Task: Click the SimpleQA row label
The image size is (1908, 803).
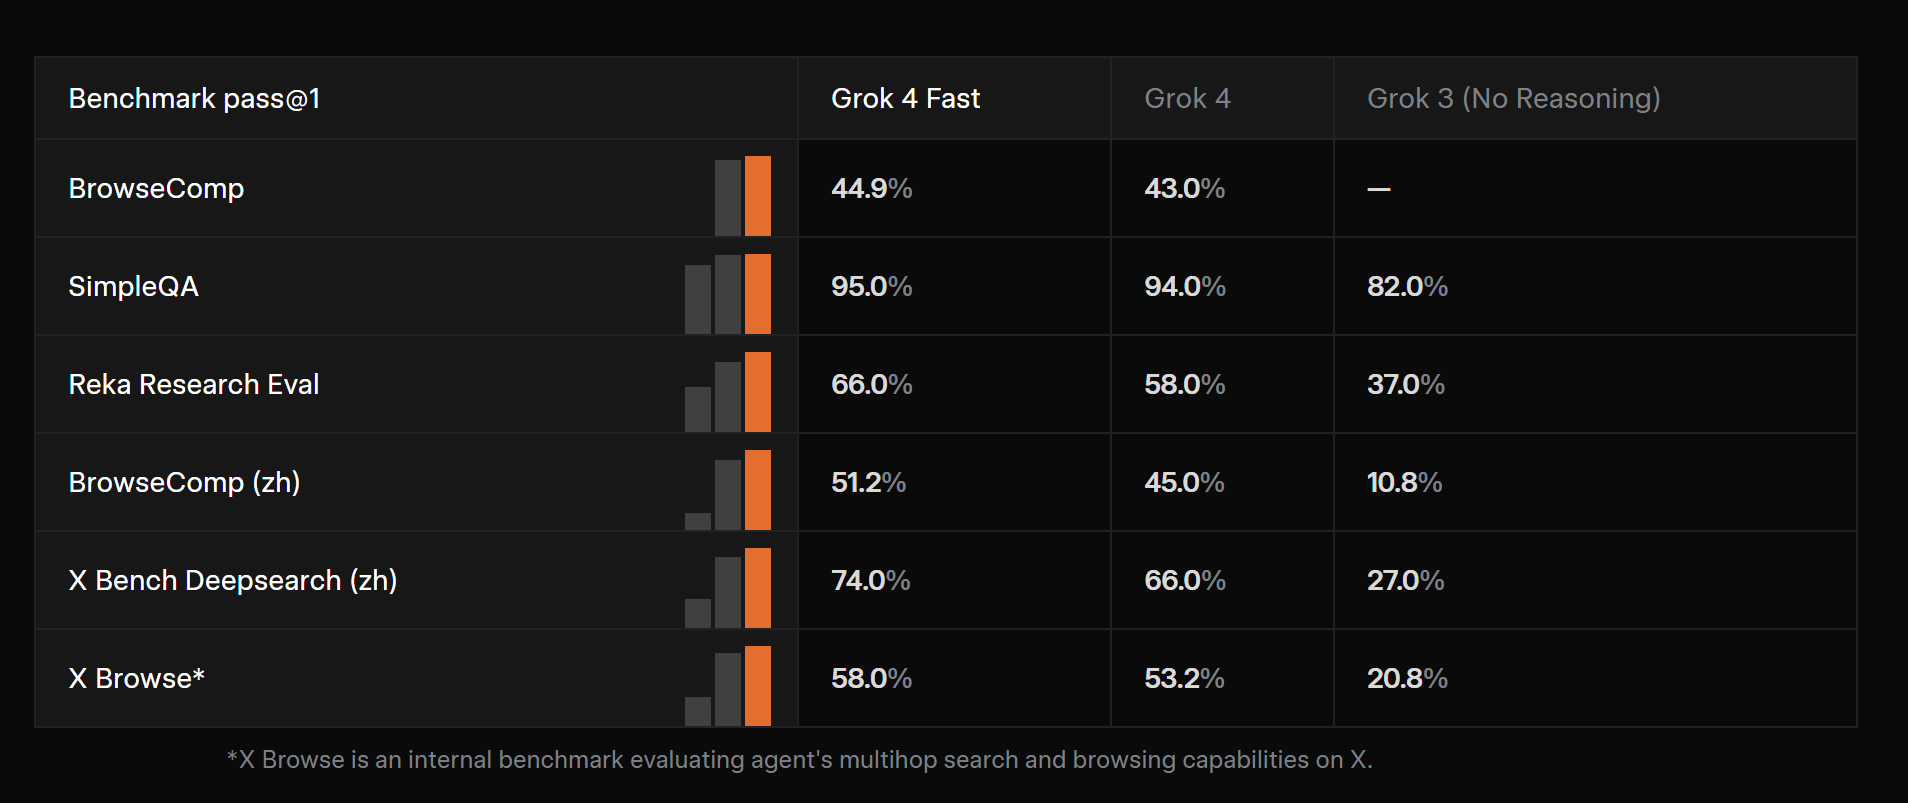Action: click(x=133, y=286)
